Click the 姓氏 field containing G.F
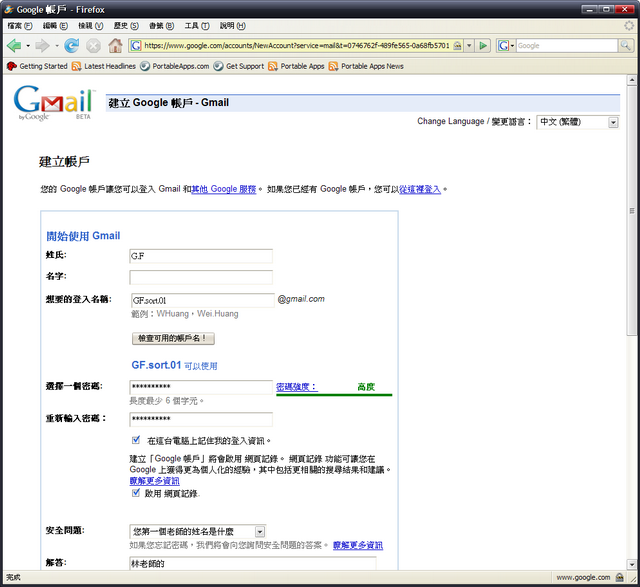Viewport: 640px width, 587px height. tap(201, 256)
